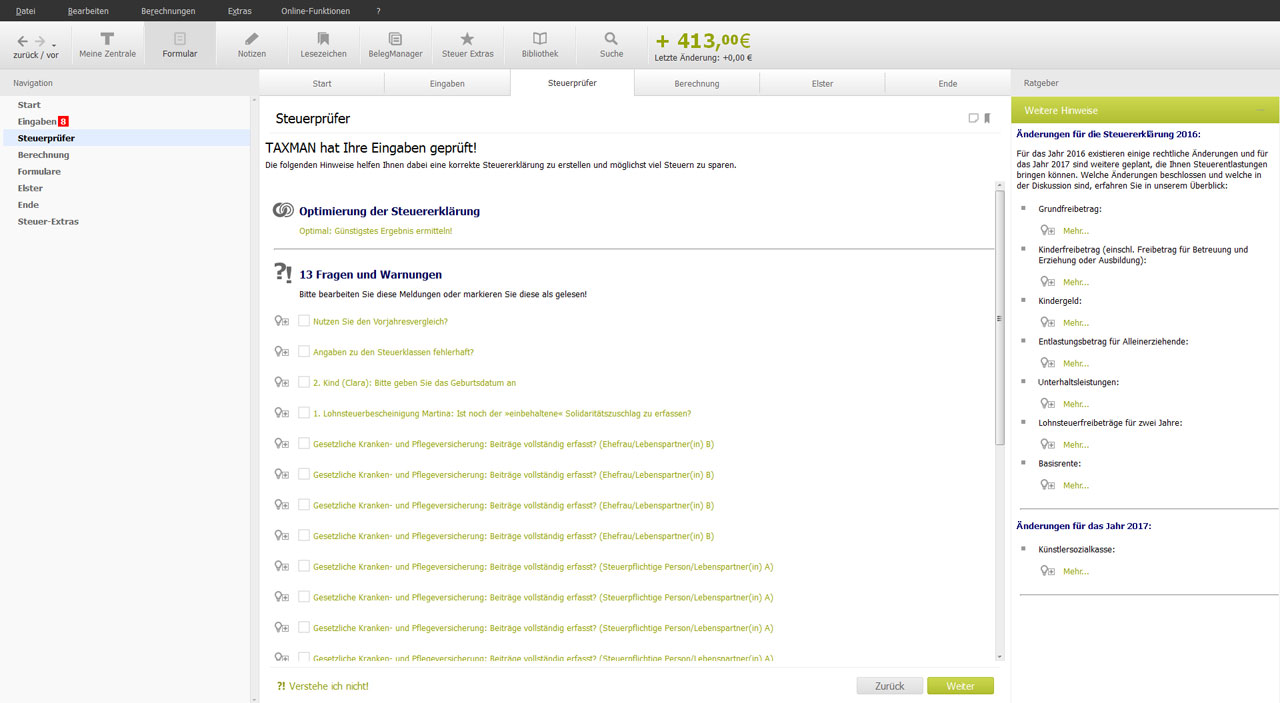The height and width of the screenshot is (703, 1280).
Task: Open Steuer Extras star icon
Action: click(467, 43)
